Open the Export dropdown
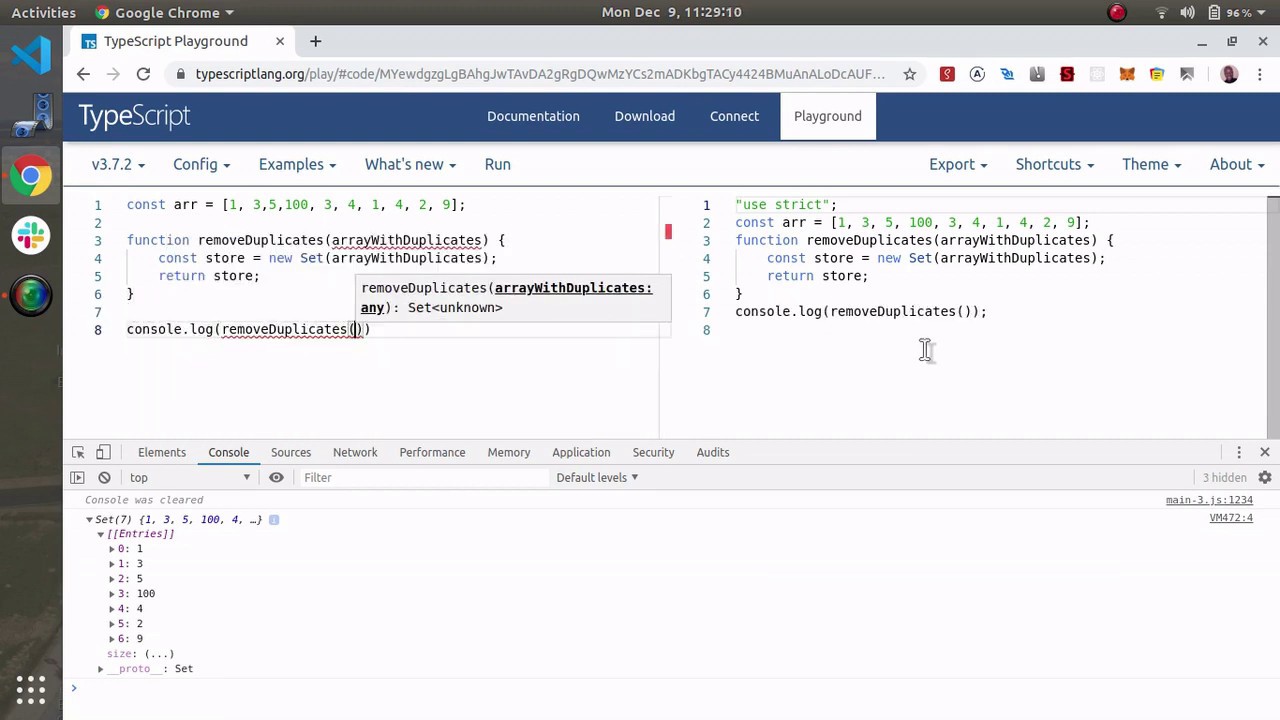 point(958,164)
